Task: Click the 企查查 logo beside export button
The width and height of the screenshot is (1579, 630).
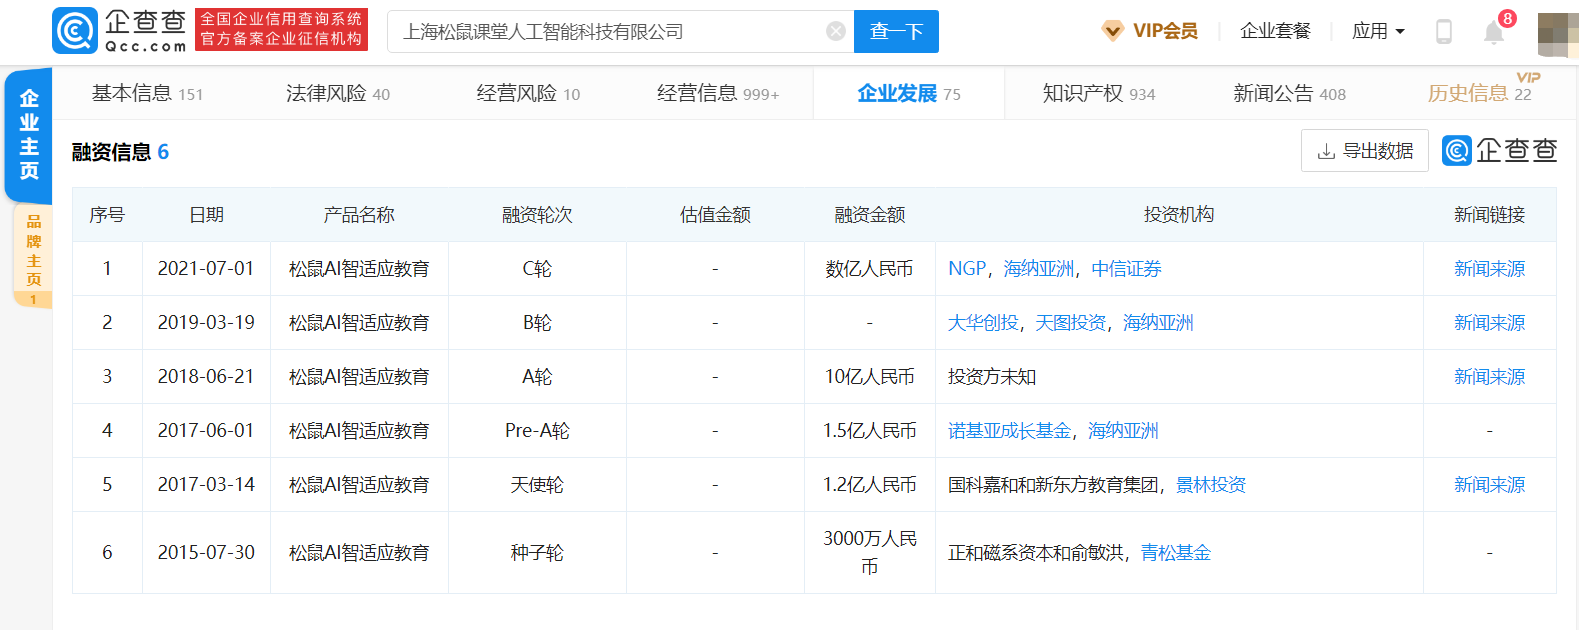Action: pos(1500,150)
